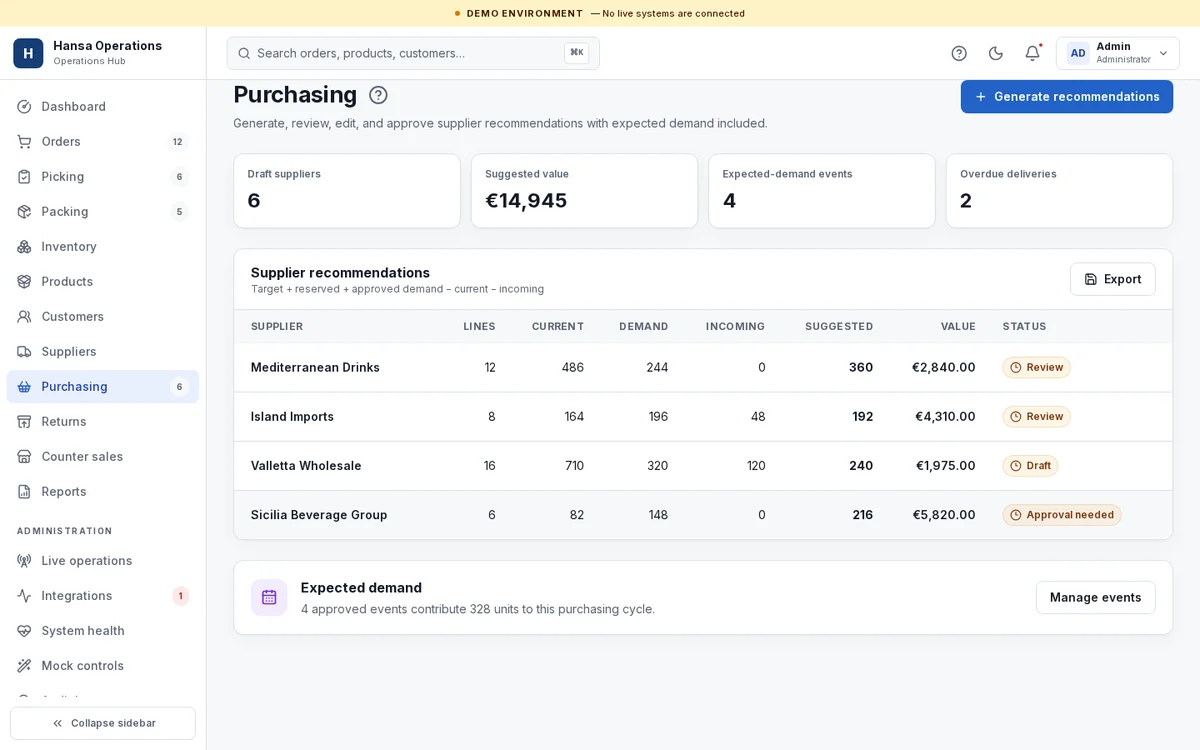Collapse the sidebar

(x=103, y=723)
